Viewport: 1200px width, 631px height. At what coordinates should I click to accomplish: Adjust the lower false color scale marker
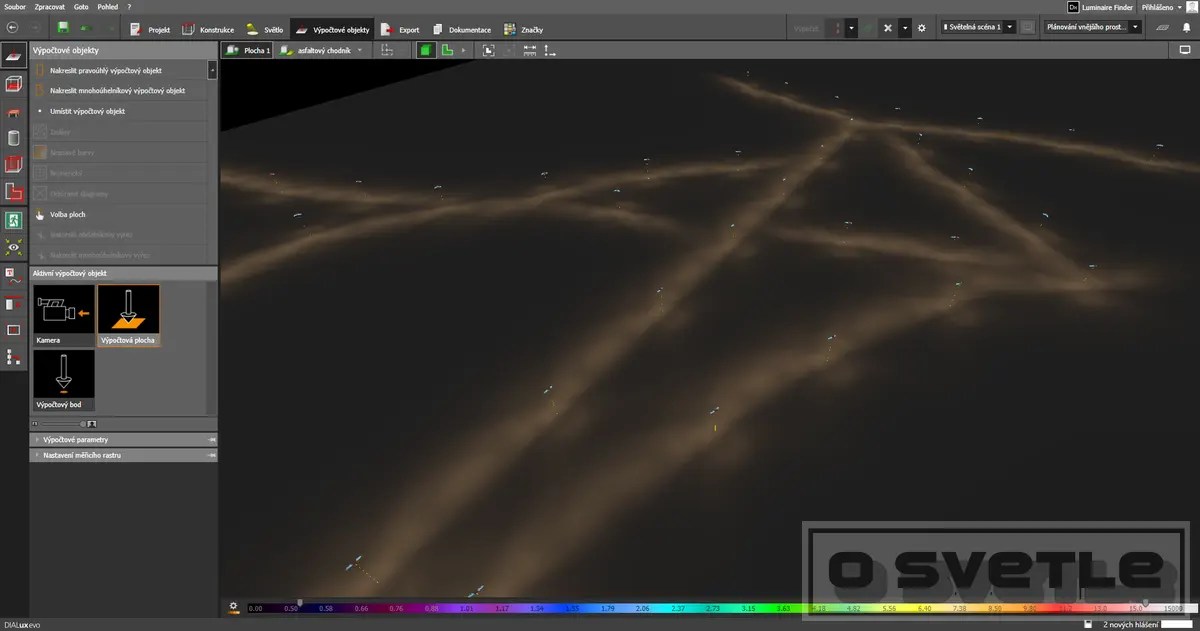tap(299, 602)
